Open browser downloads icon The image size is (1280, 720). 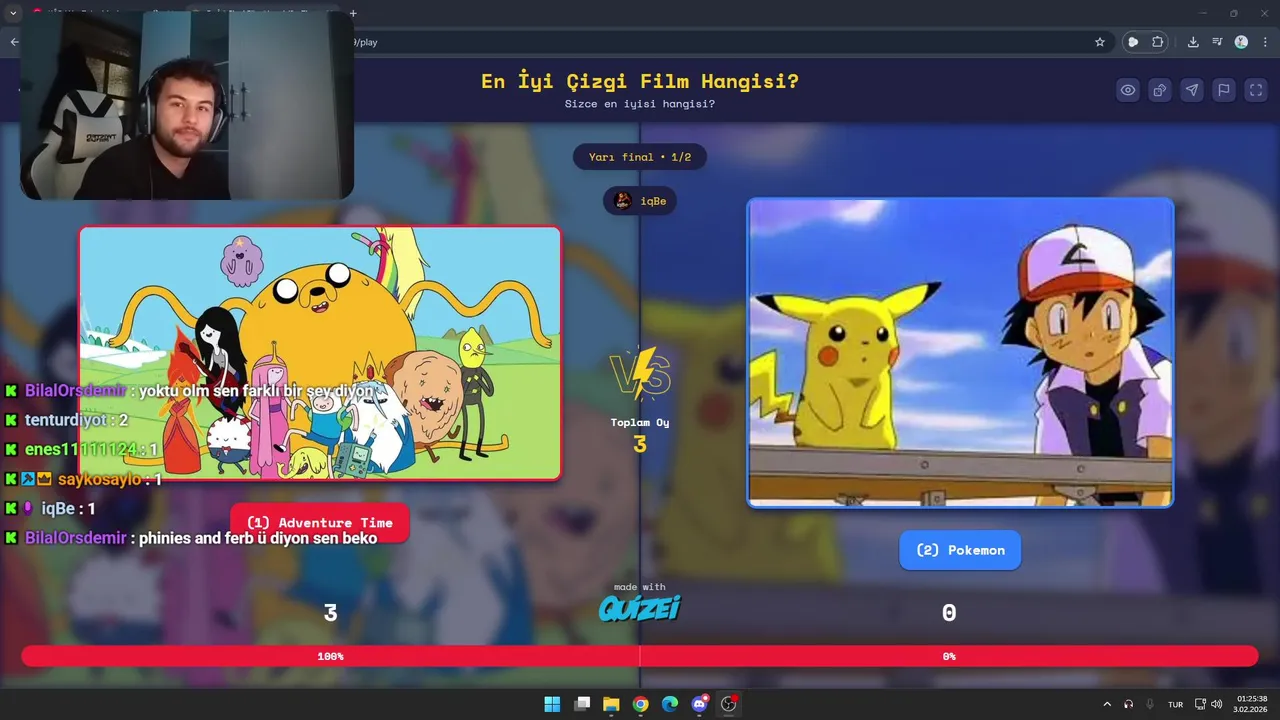[x=1193, y=42]
